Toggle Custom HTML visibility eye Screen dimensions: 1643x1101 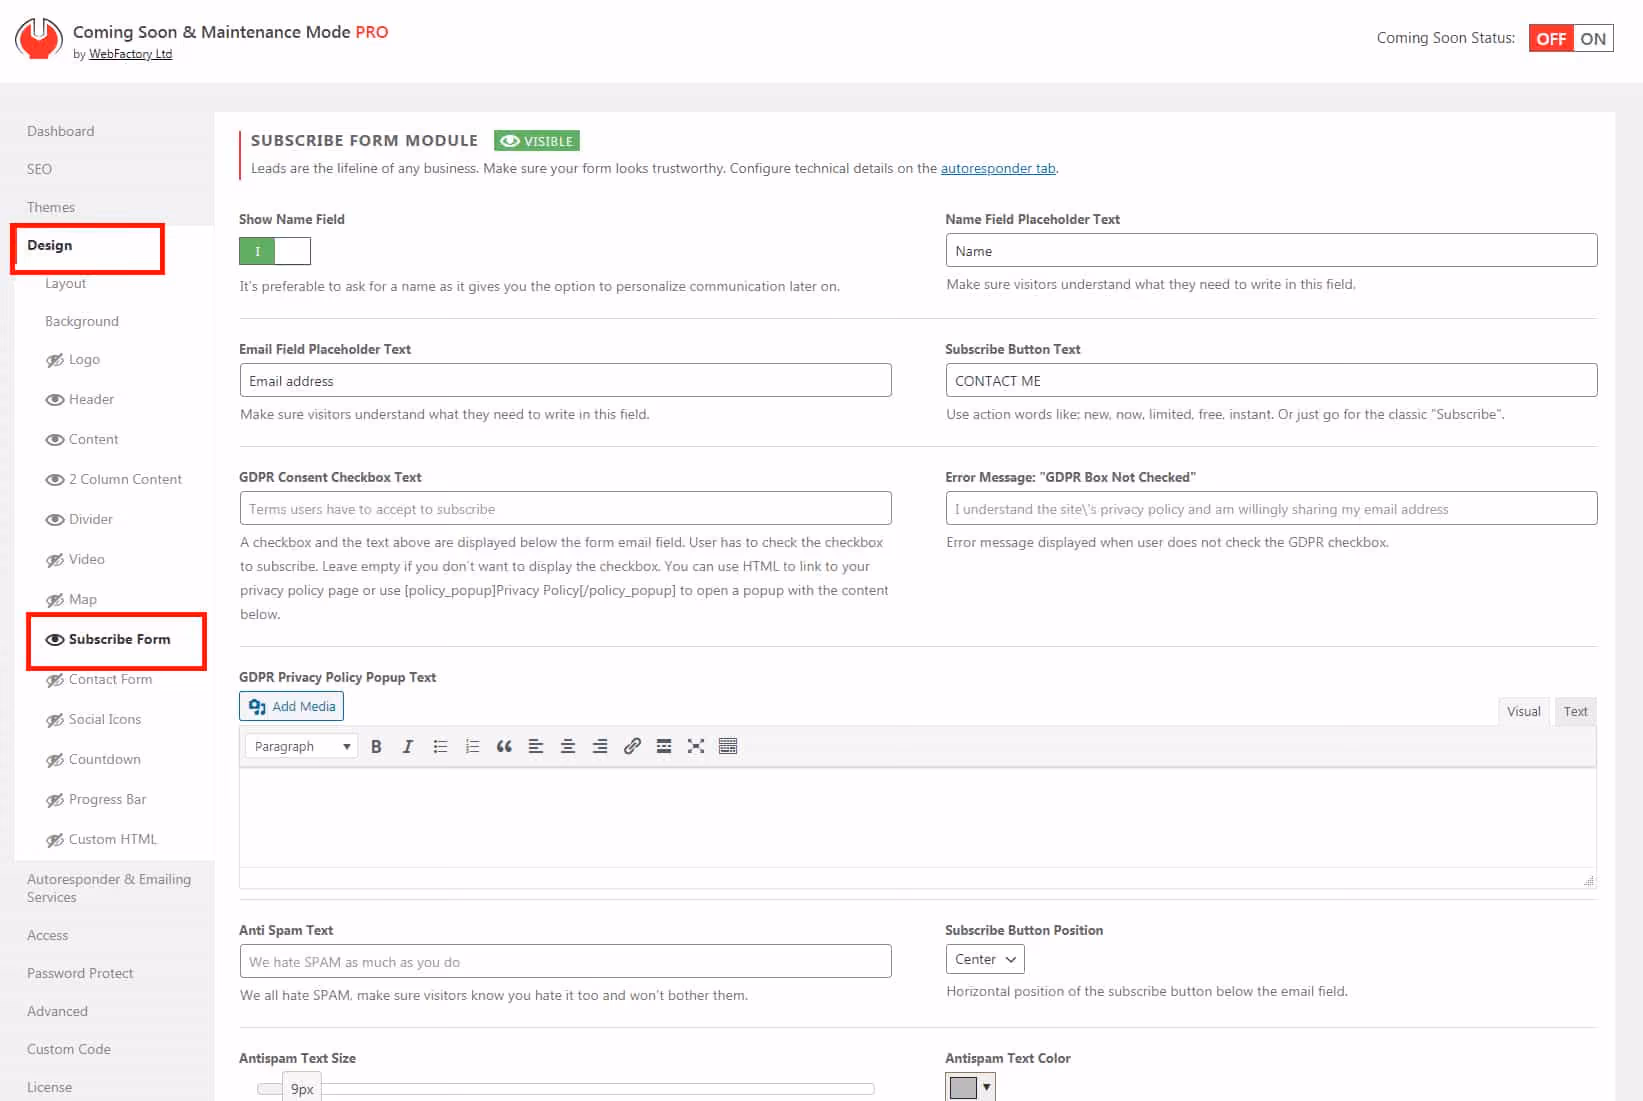55,840
